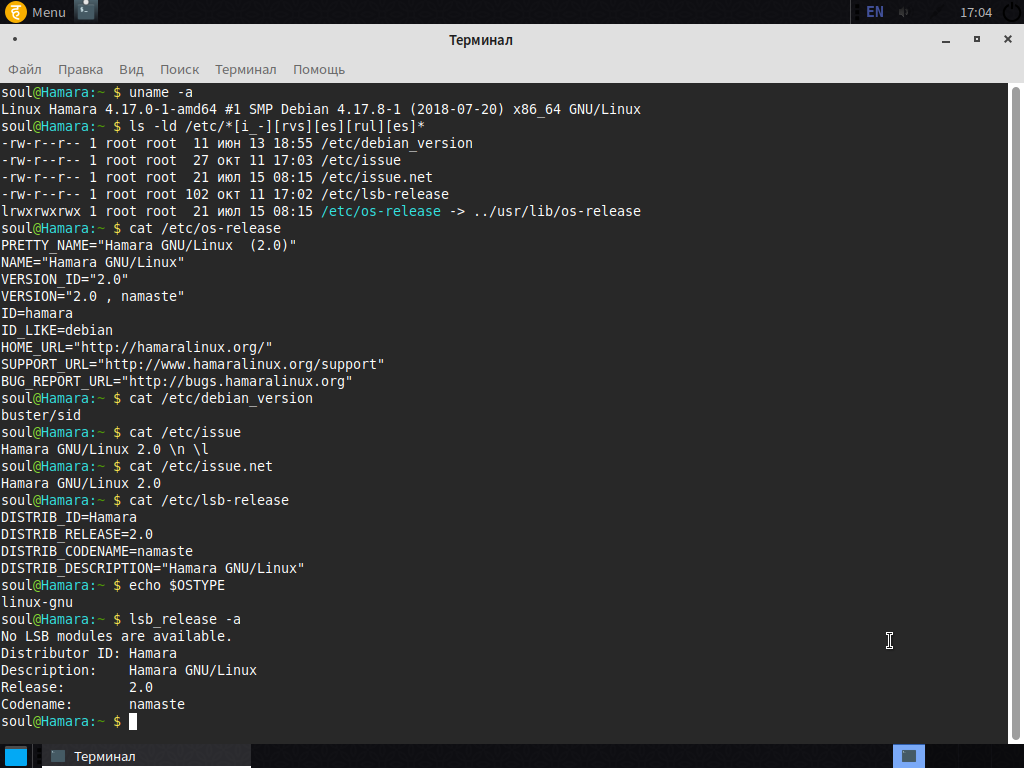Open the Помощь menu

(319, 69)
